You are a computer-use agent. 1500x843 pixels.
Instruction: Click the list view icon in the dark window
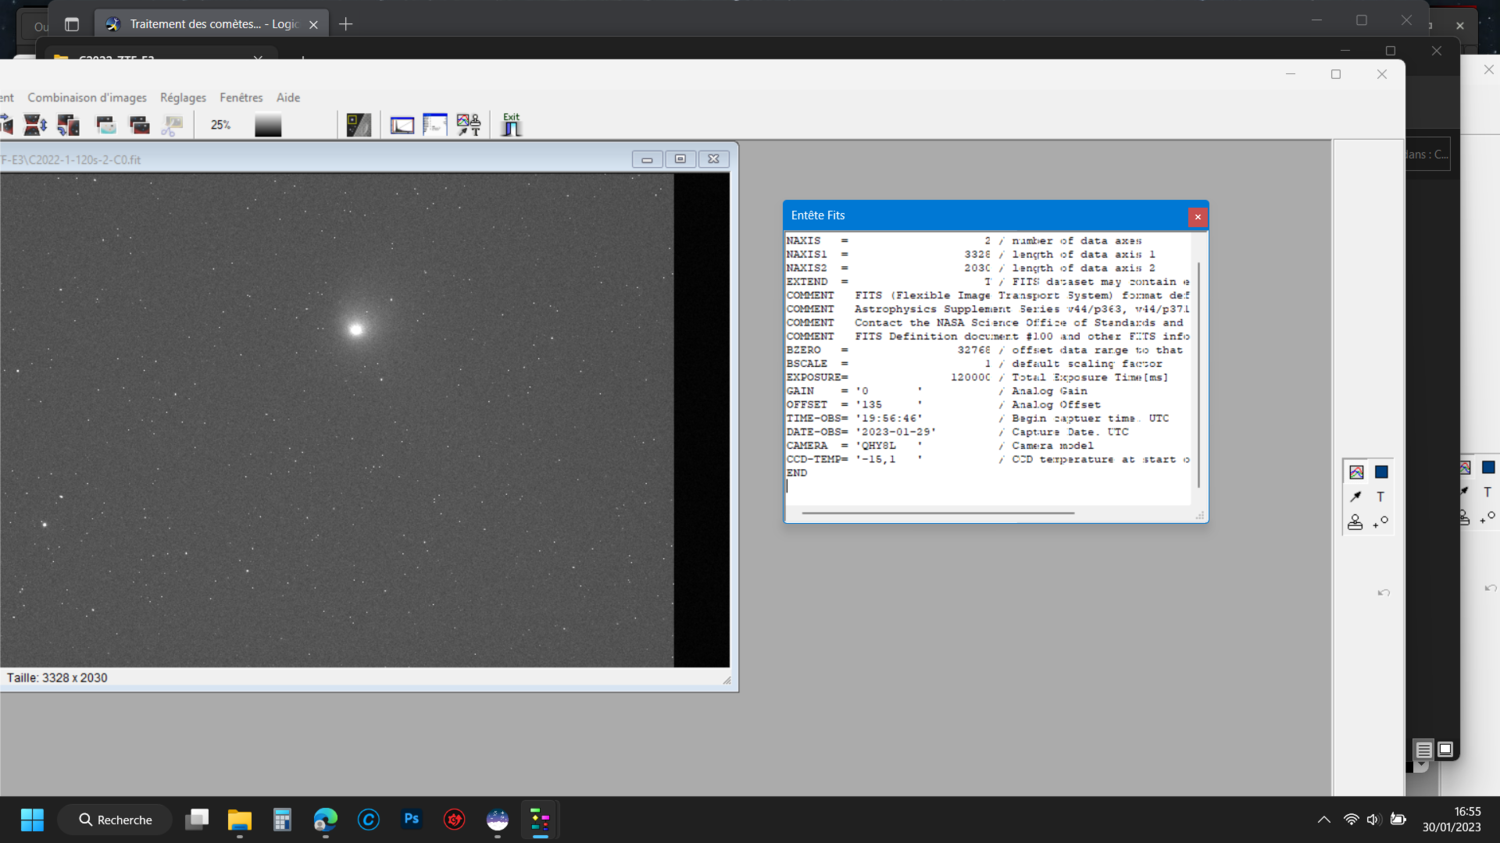coord(1423,750)
